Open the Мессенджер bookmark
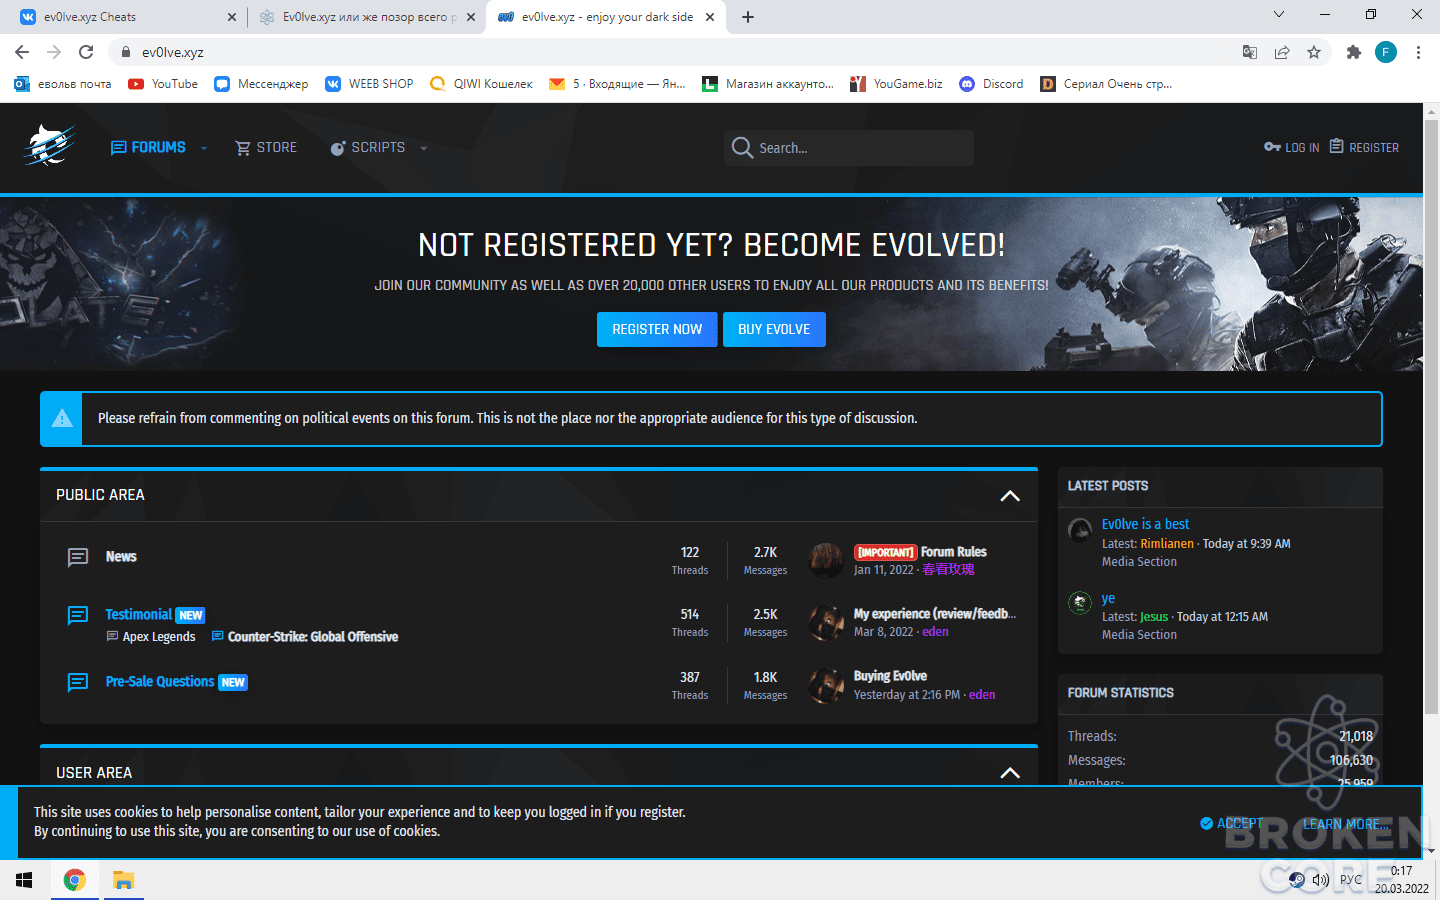The width and height of the screenshot is (1440, 900). tap(261, 84)
